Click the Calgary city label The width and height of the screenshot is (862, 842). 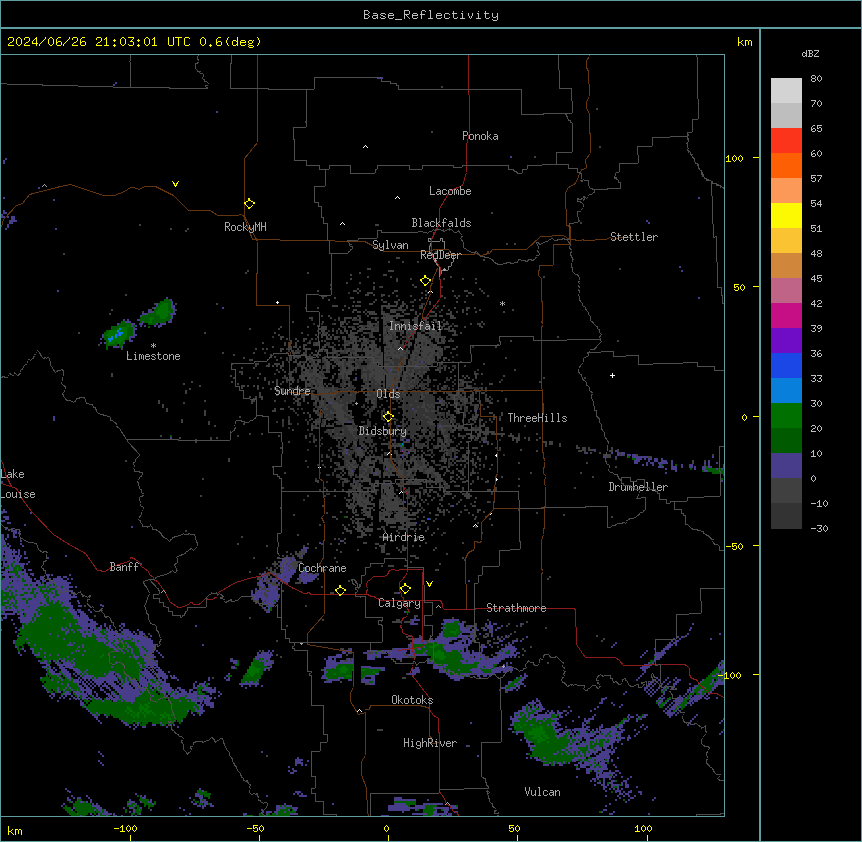(399, 603)
